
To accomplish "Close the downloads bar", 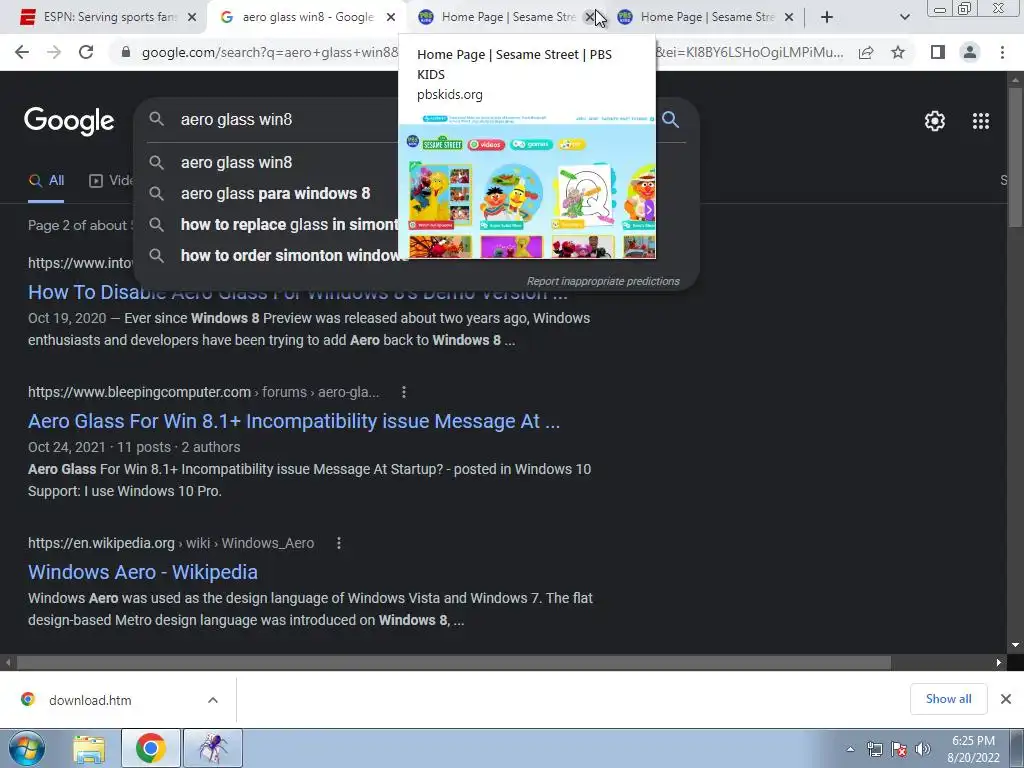I will [1006, 699].
